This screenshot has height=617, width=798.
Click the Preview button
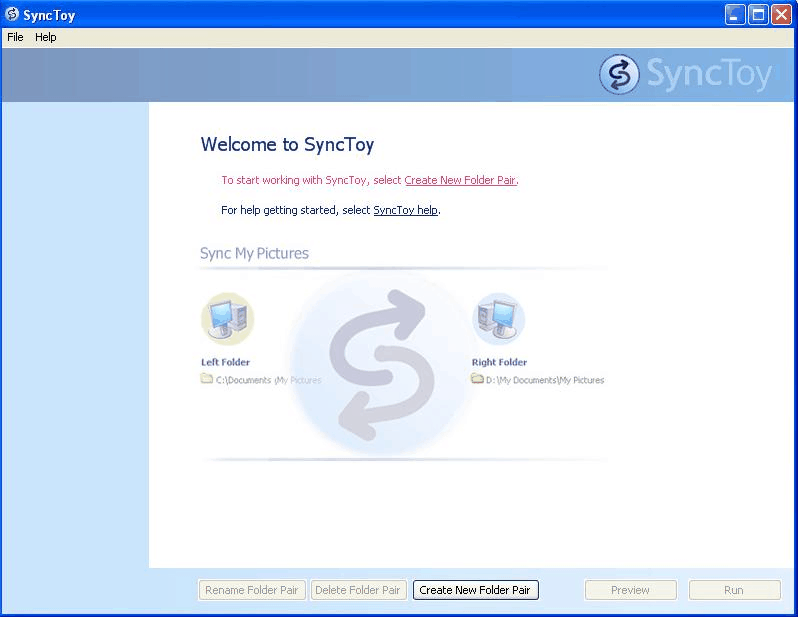coord(631,590)
